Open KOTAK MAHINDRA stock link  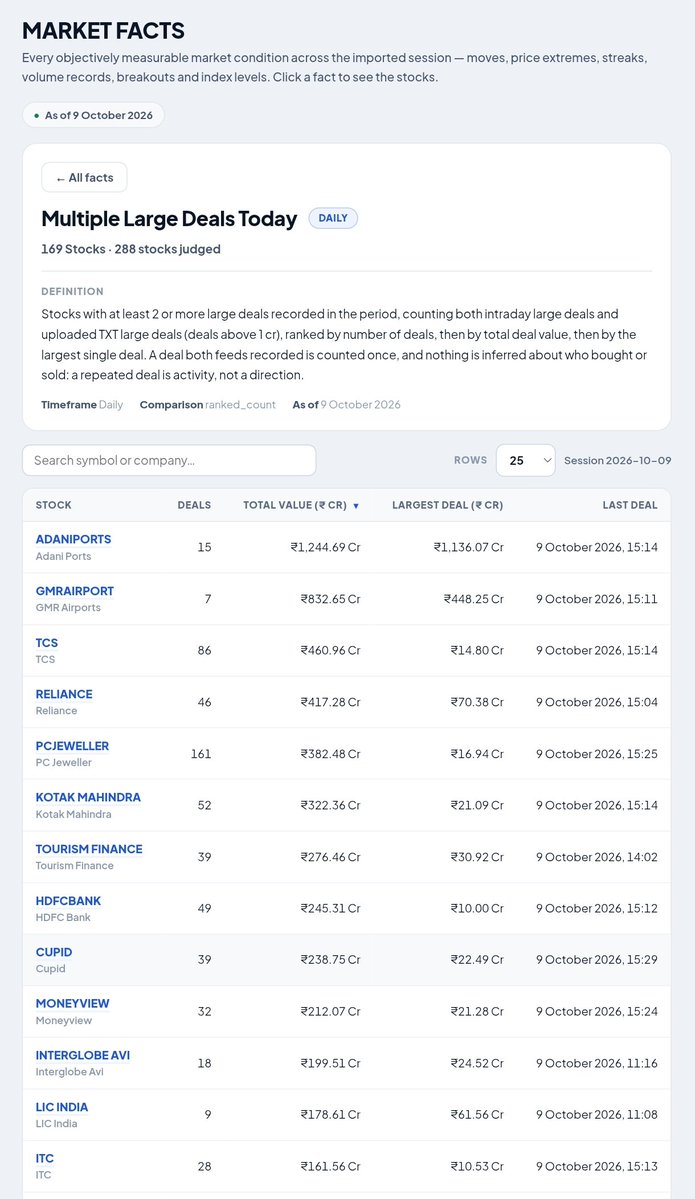88,798
